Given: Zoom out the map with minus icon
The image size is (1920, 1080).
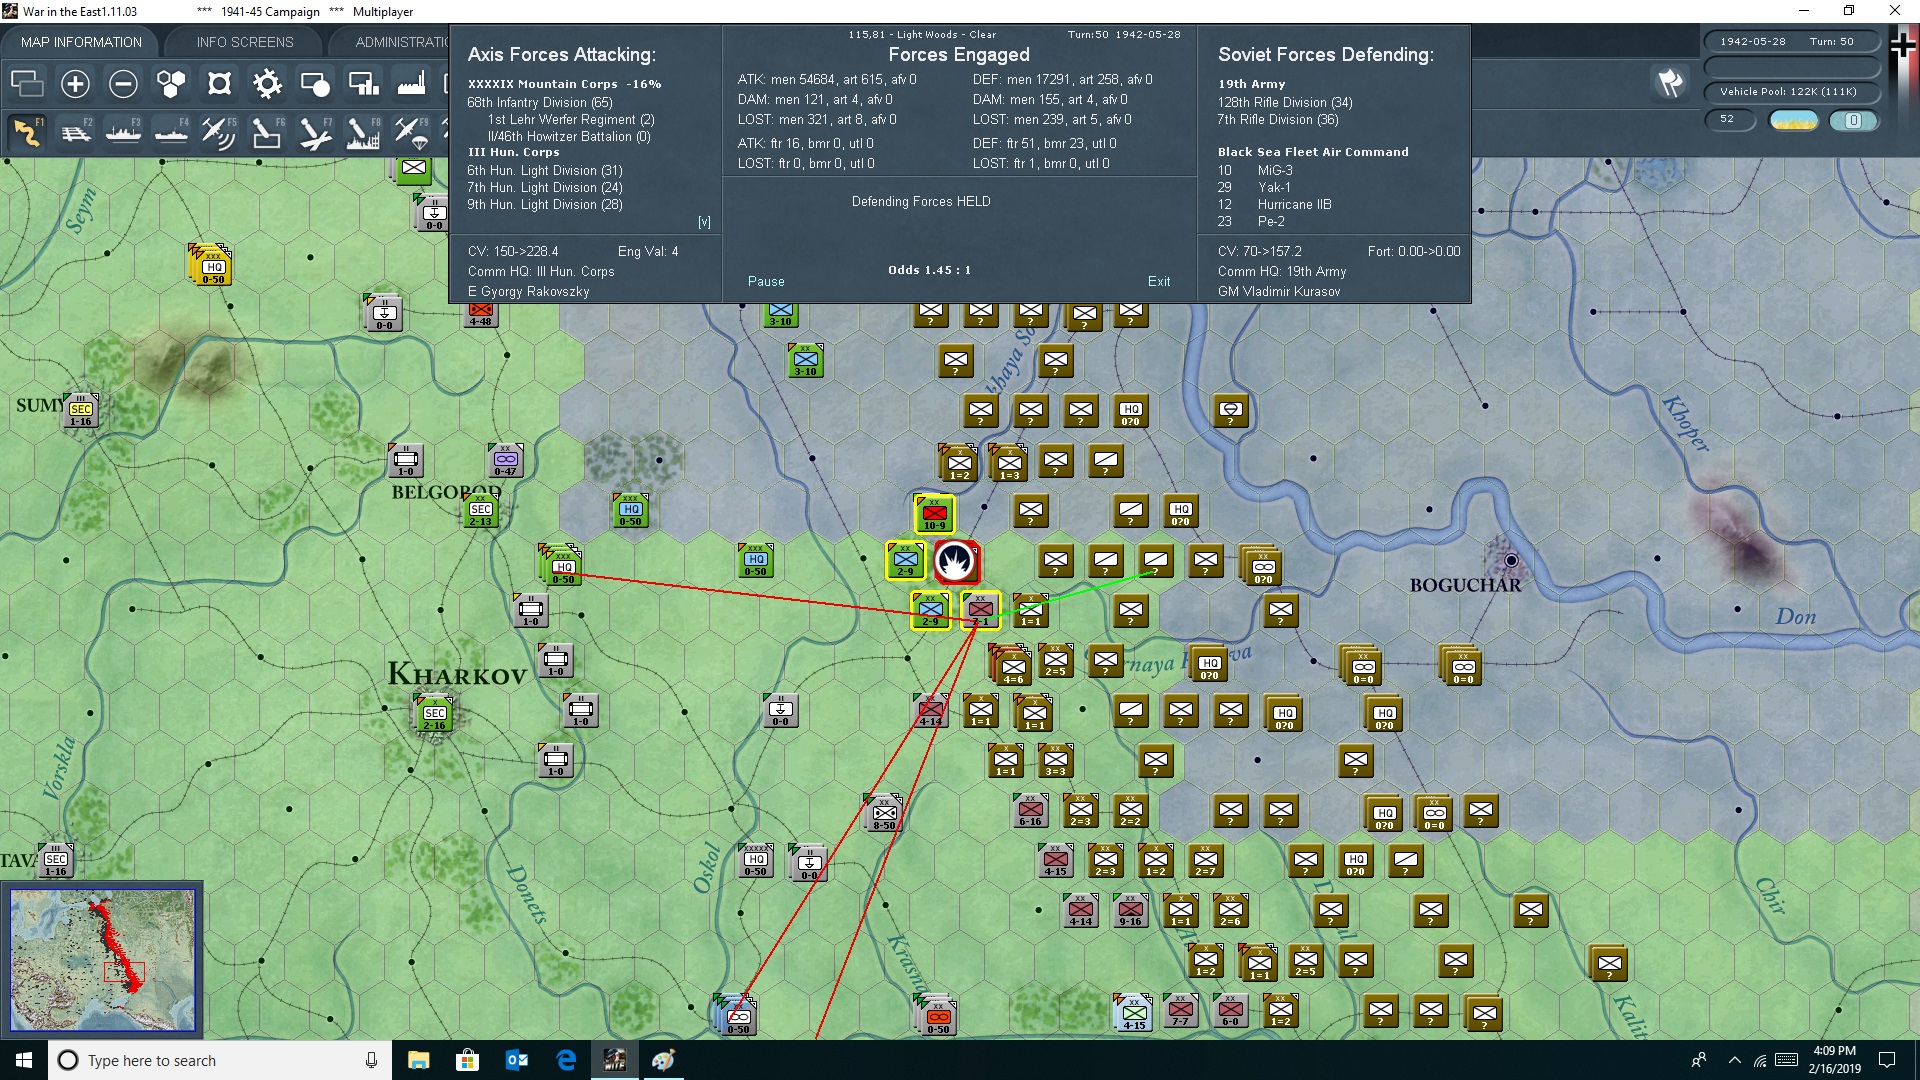Looking at the screenshot, I should pos(123,84).
